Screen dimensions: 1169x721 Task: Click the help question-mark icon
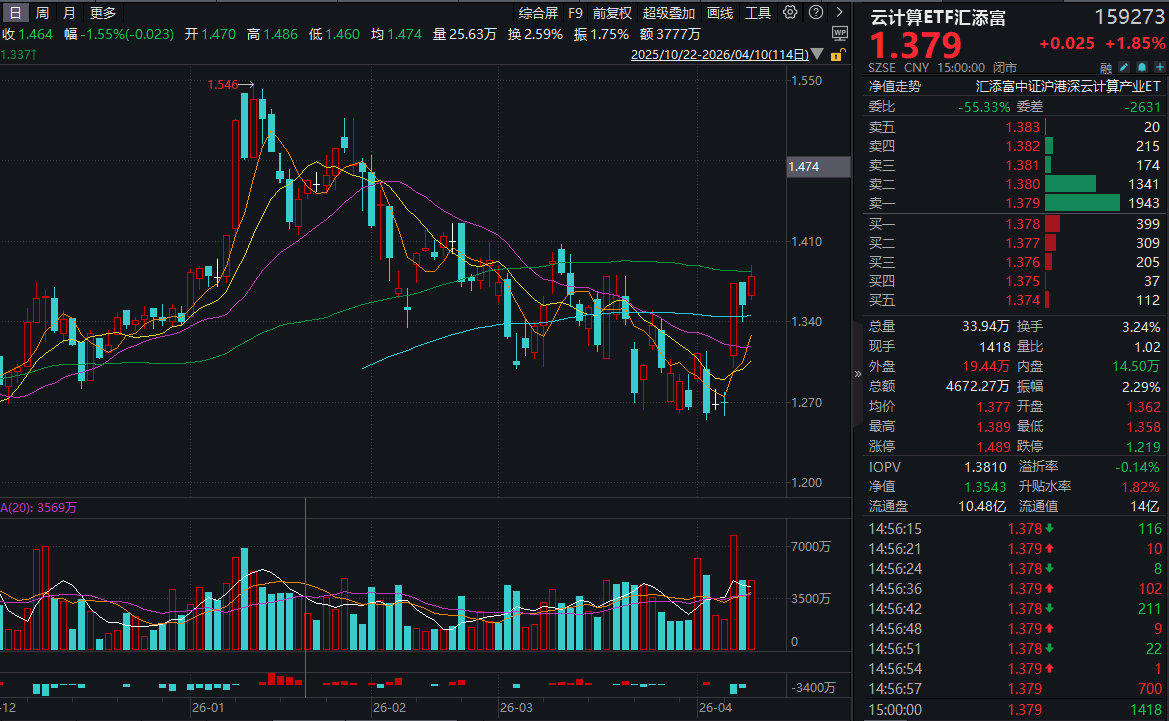point(817,12)
